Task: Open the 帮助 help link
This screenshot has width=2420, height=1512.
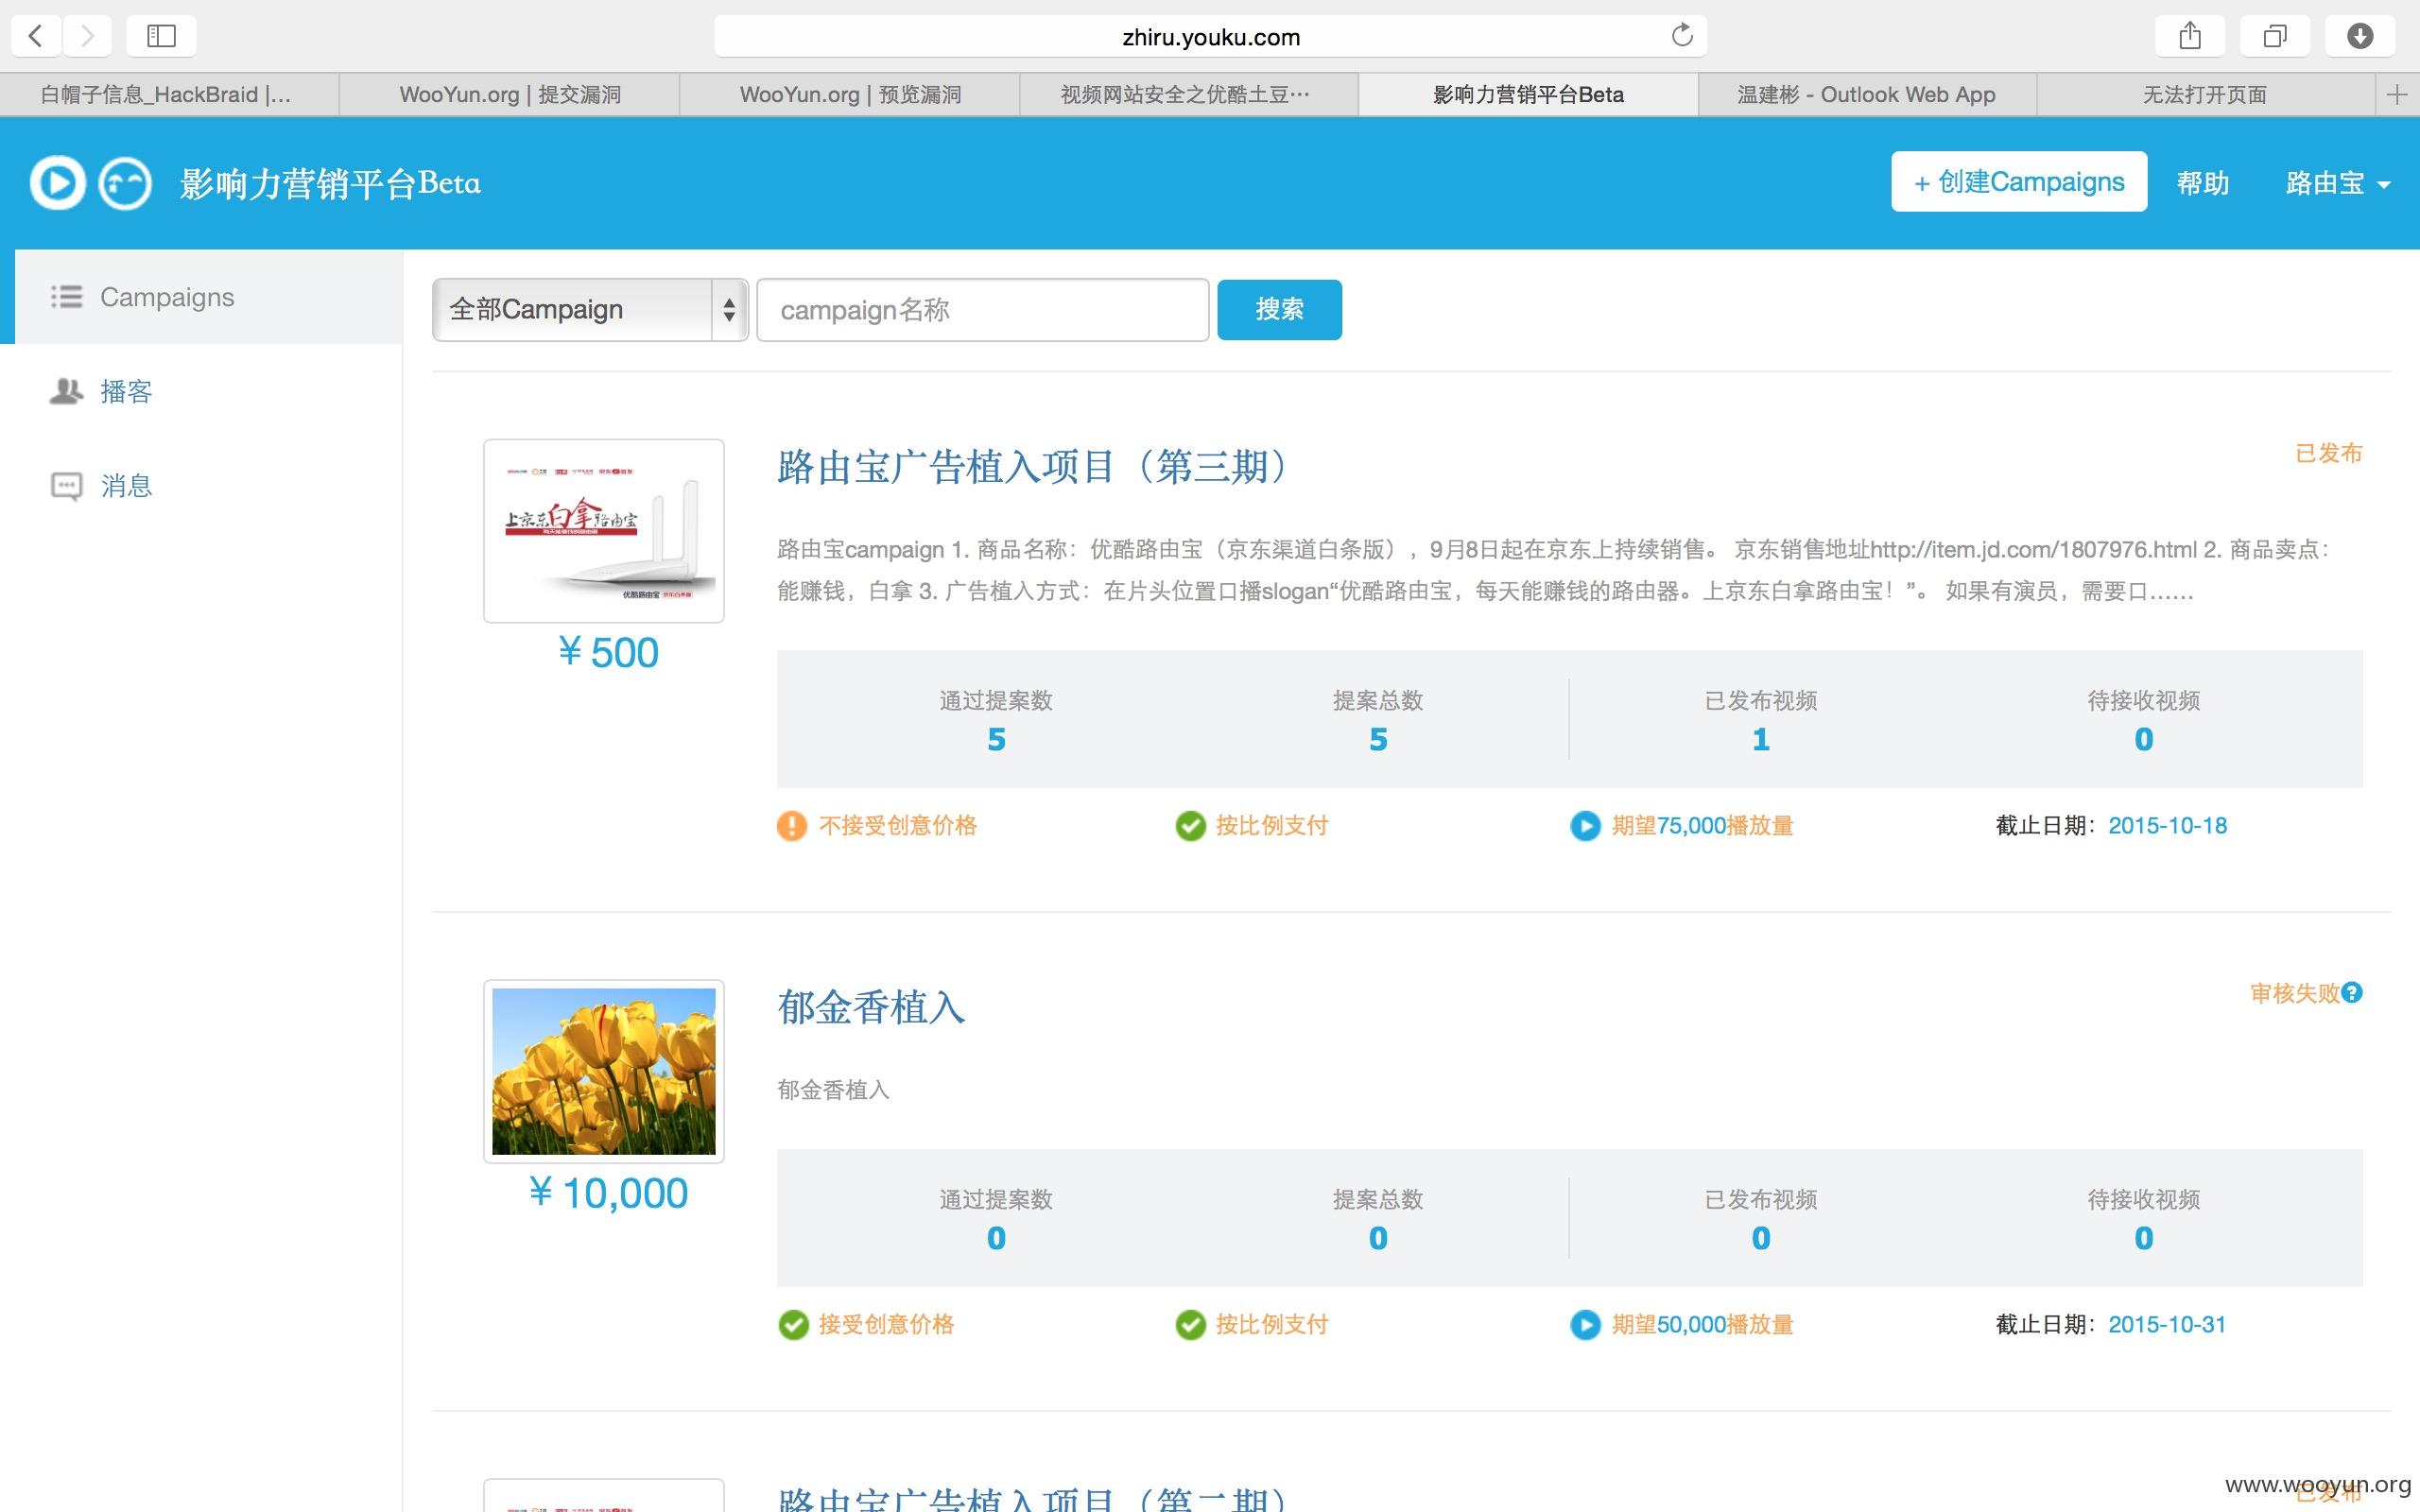Action: tap(2203, 183)
